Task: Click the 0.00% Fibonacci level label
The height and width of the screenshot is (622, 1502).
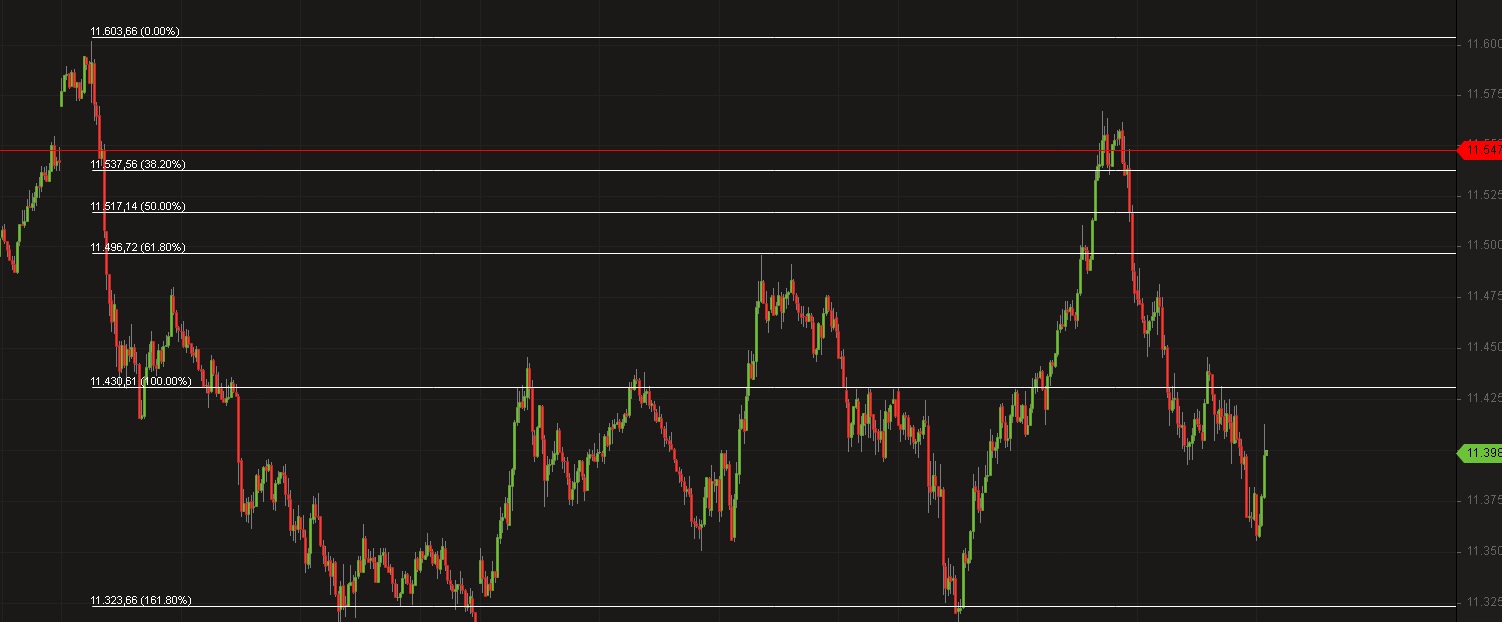Action: pos(135,32)
